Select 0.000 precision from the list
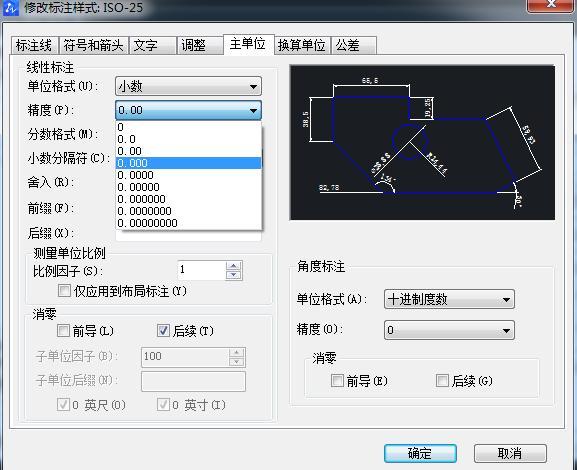 pos(188,163)
